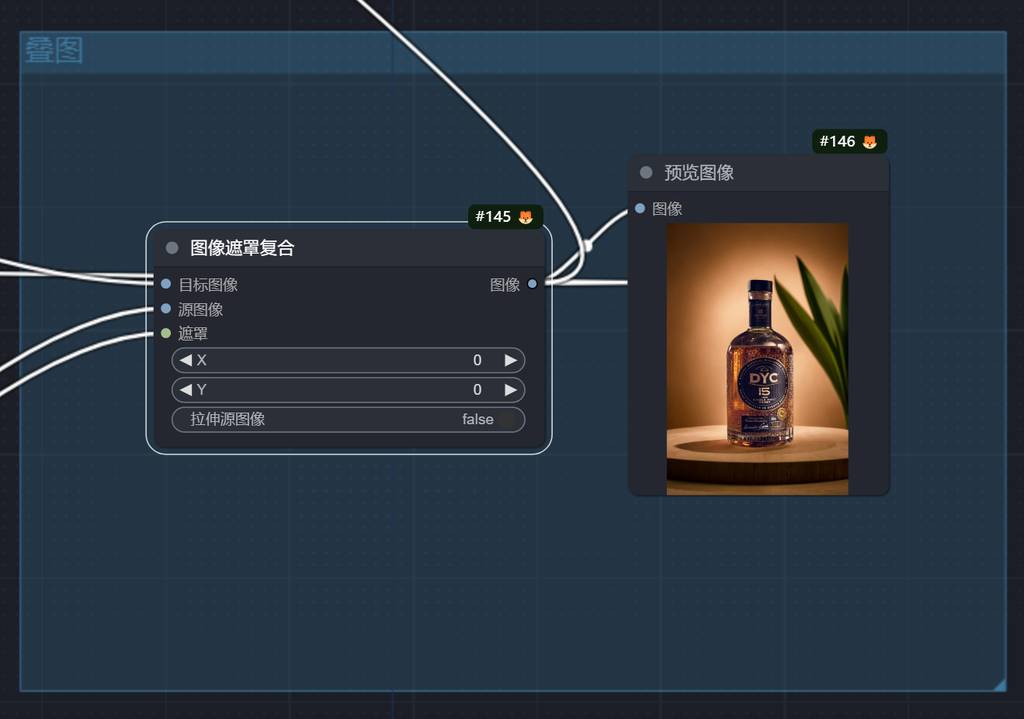
Task: Click the 源图像 input socket
Action: tap(166, 309)
